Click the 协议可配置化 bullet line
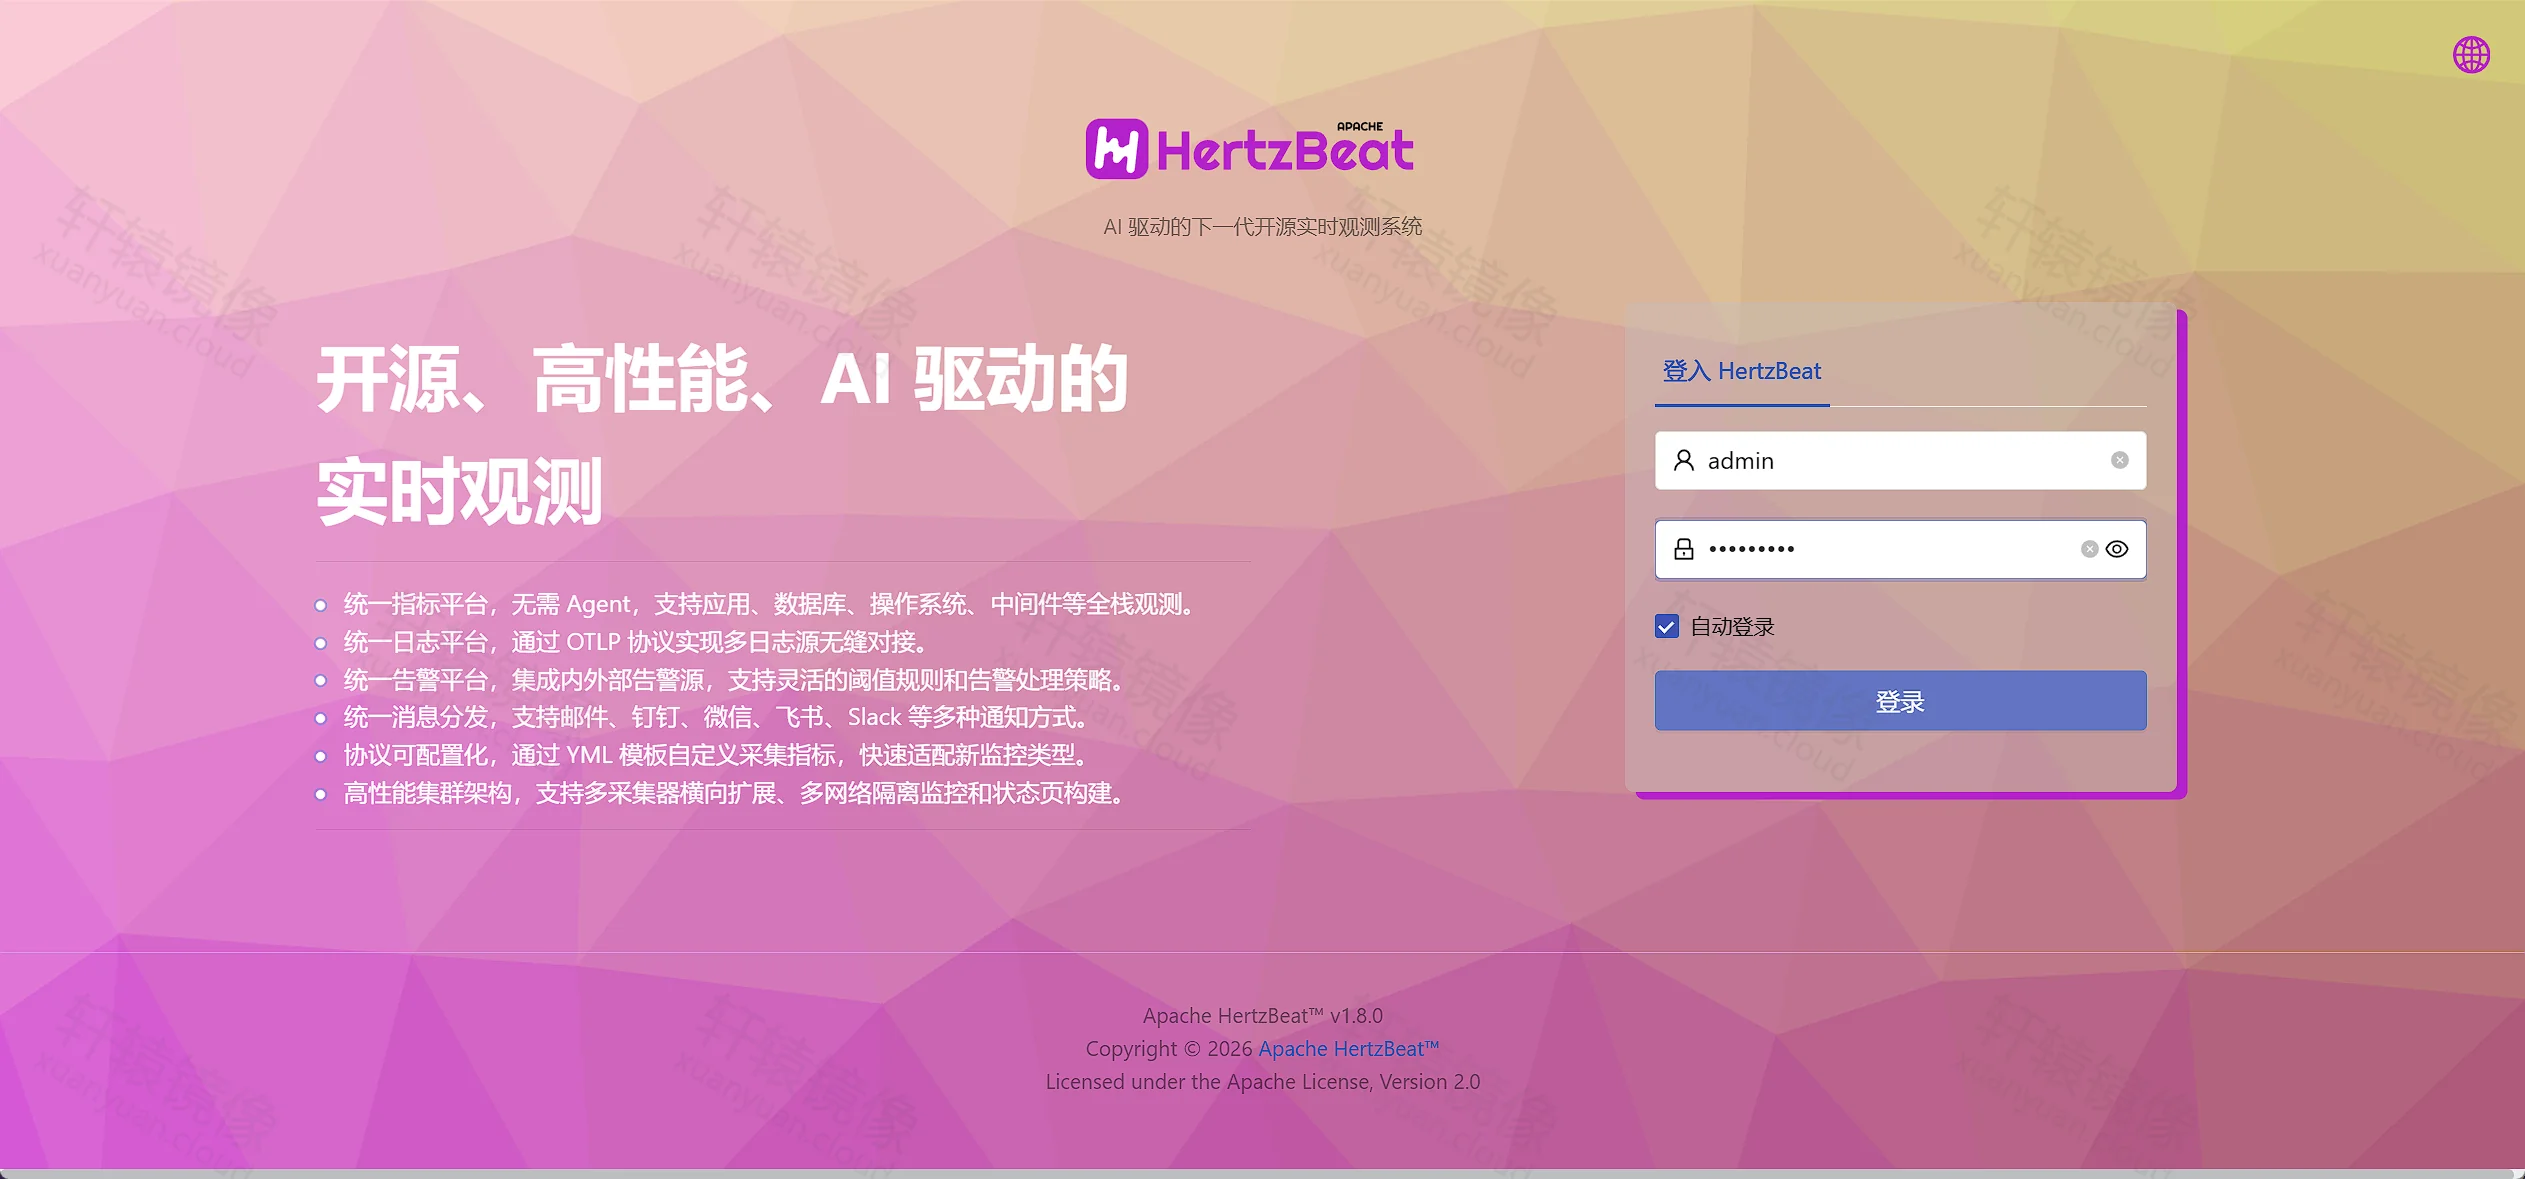 click(x=716, y=755)
